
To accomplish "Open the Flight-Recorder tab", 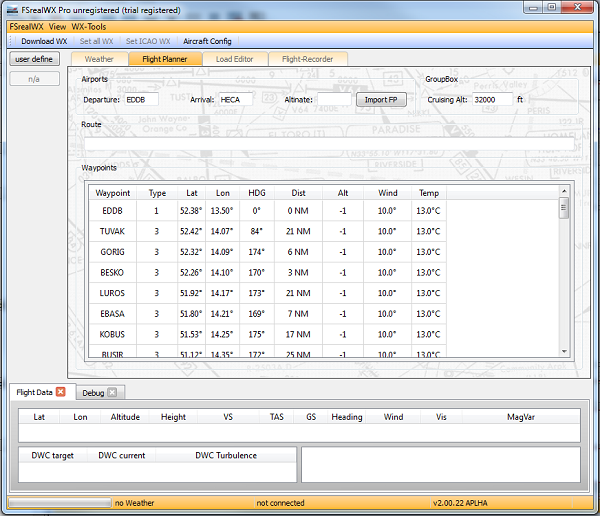I will pyautogui.click(x=307, y=59).
